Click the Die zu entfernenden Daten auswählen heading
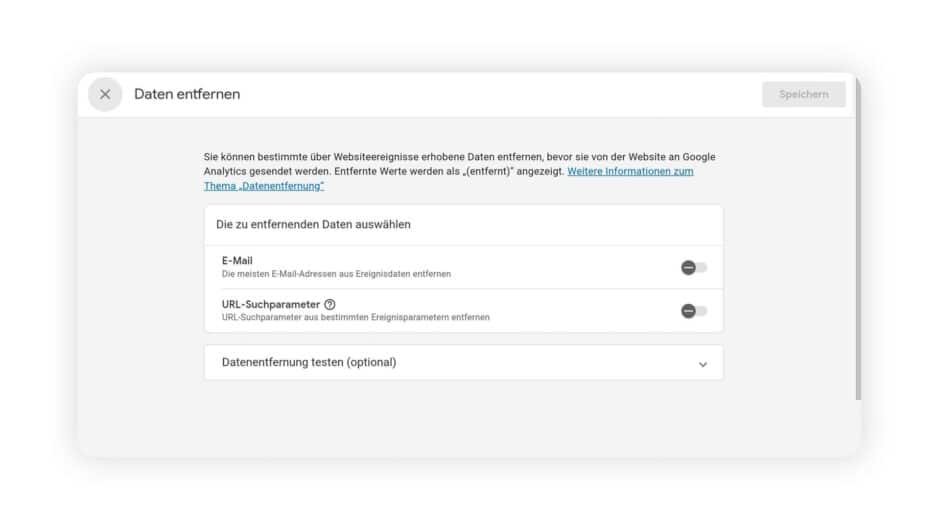The image size is (940, 529). [x=314, y=224]
